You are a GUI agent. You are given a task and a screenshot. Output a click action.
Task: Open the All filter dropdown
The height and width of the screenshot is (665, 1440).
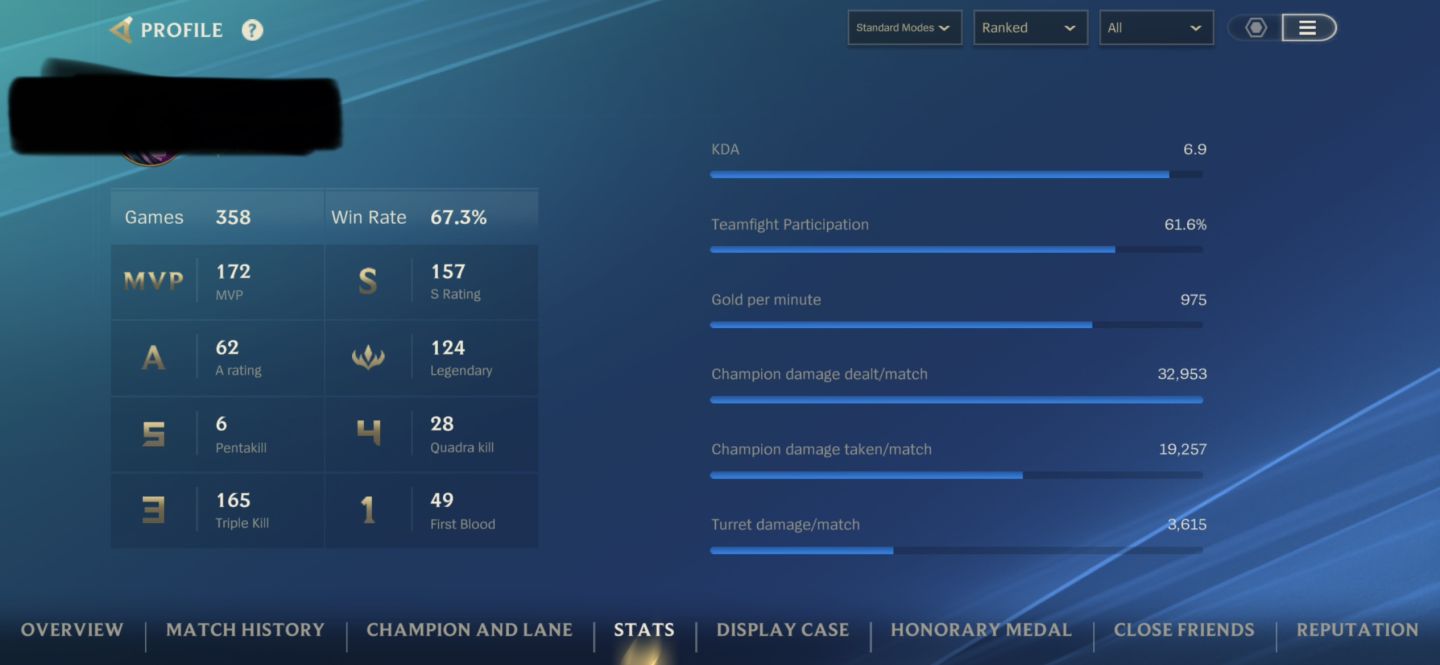point(1156,28)
